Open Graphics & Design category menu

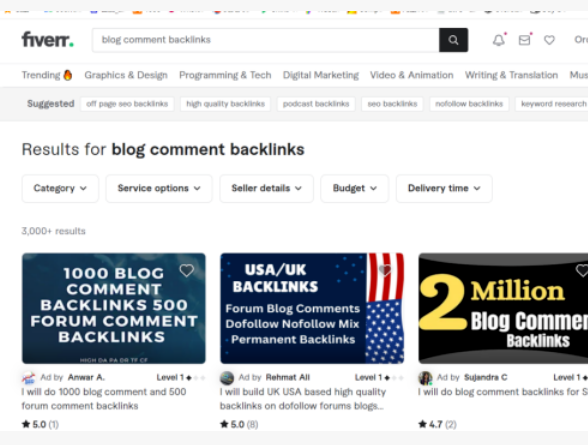click(126, 75)
